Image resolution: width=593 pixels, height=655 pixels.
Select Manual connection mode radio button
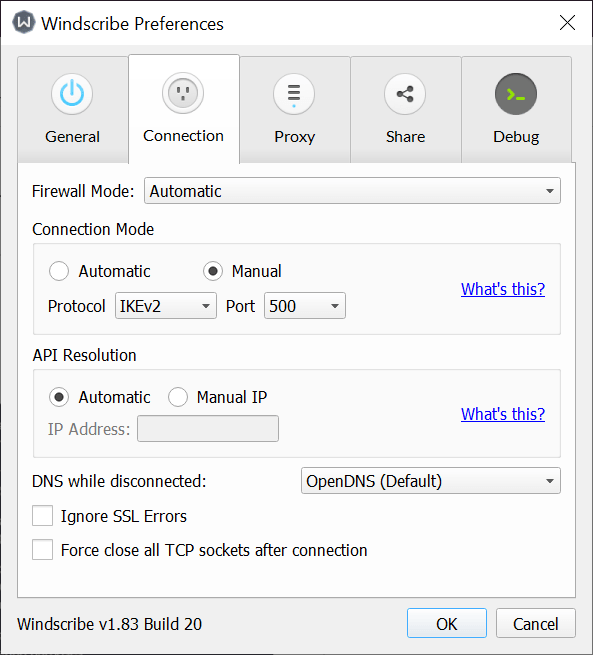[213, 271]
